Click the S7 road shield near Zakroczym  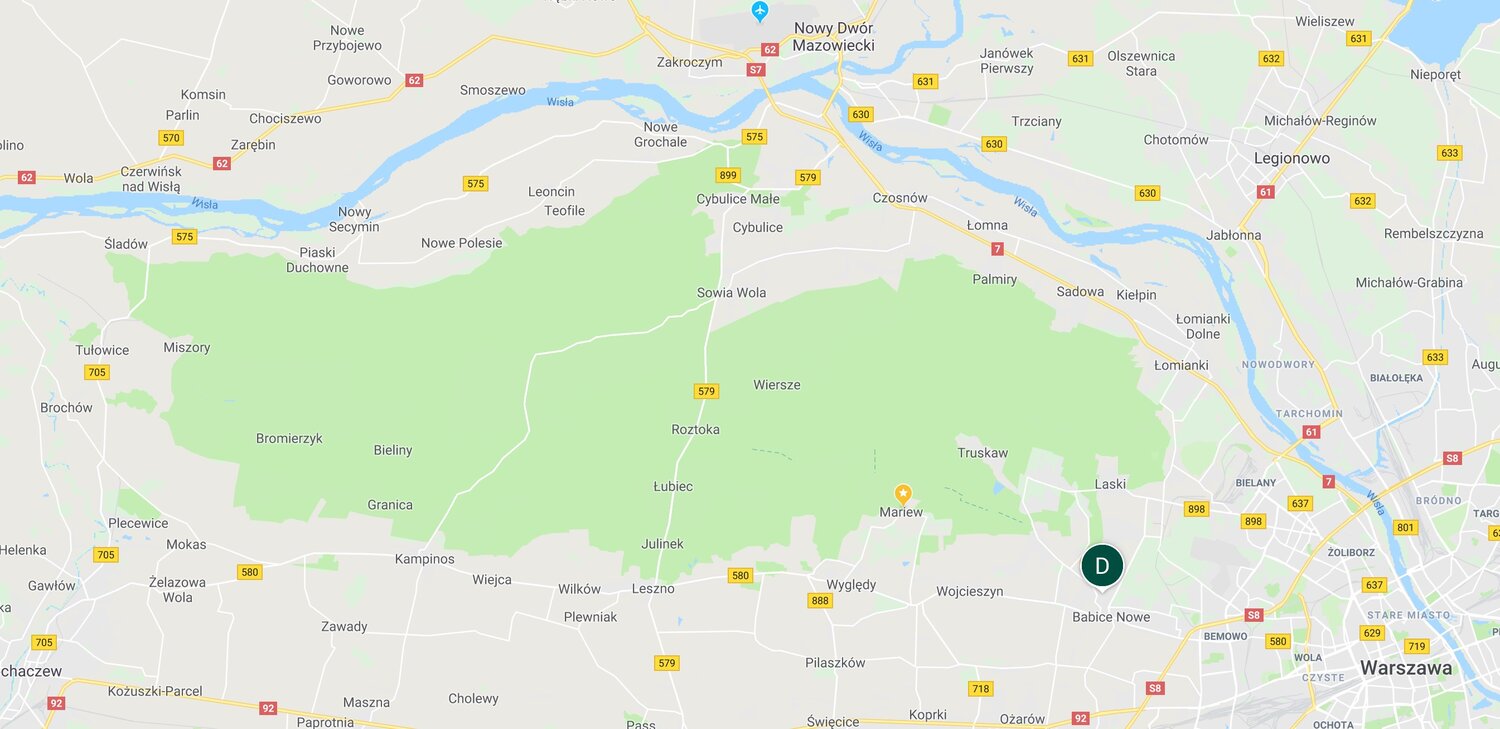click(756, 70)
